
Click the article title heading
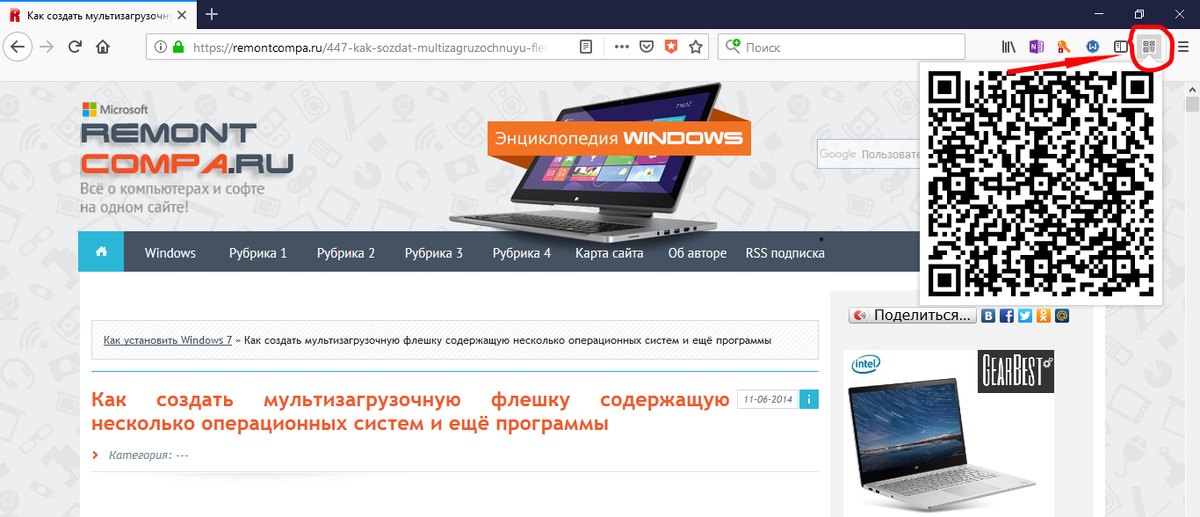pos(411,412)
